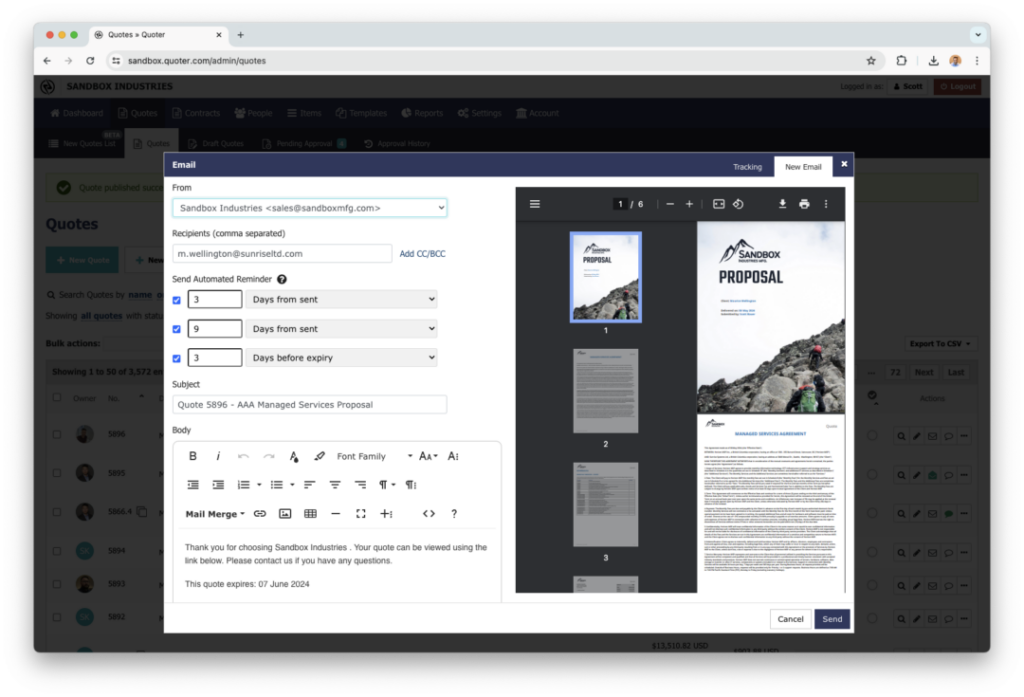The width and height of the screenshot is (1024, 697).
Task: Click the fit to page icon
Action: click(x=719, y=204)
